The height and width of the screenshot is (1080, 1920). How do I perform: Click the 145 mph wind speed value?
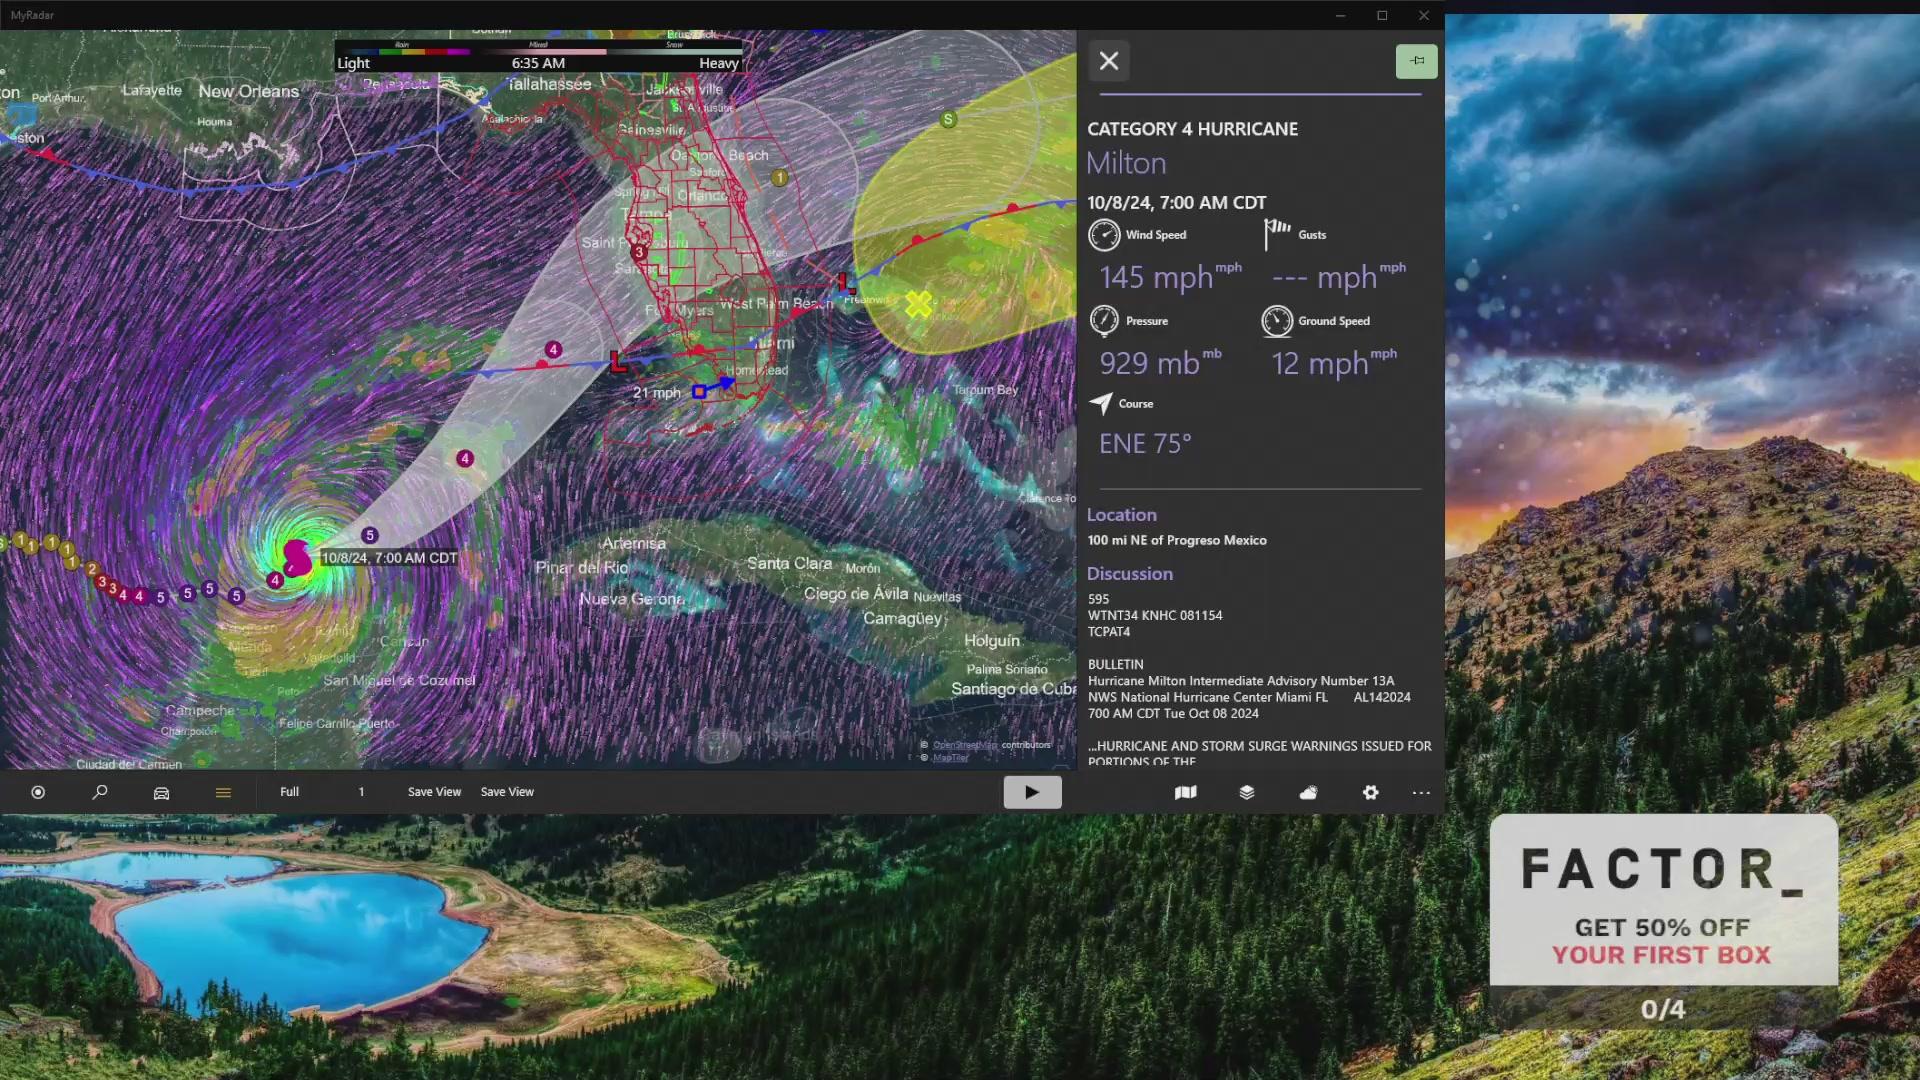click(x=1170, y=277)
